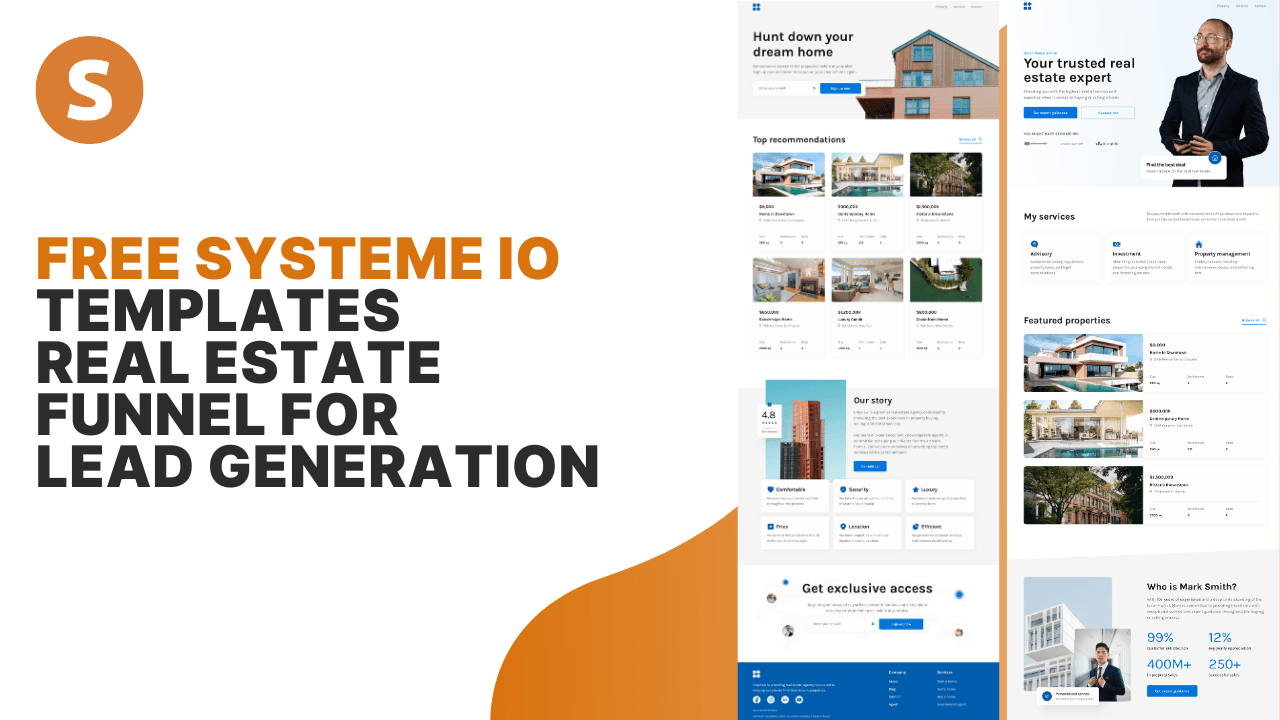This screenshot has height=720, width=1280.
Task: Click the Facebook icon in the footer
Action: pyautogui.click(x=757, y=699)
